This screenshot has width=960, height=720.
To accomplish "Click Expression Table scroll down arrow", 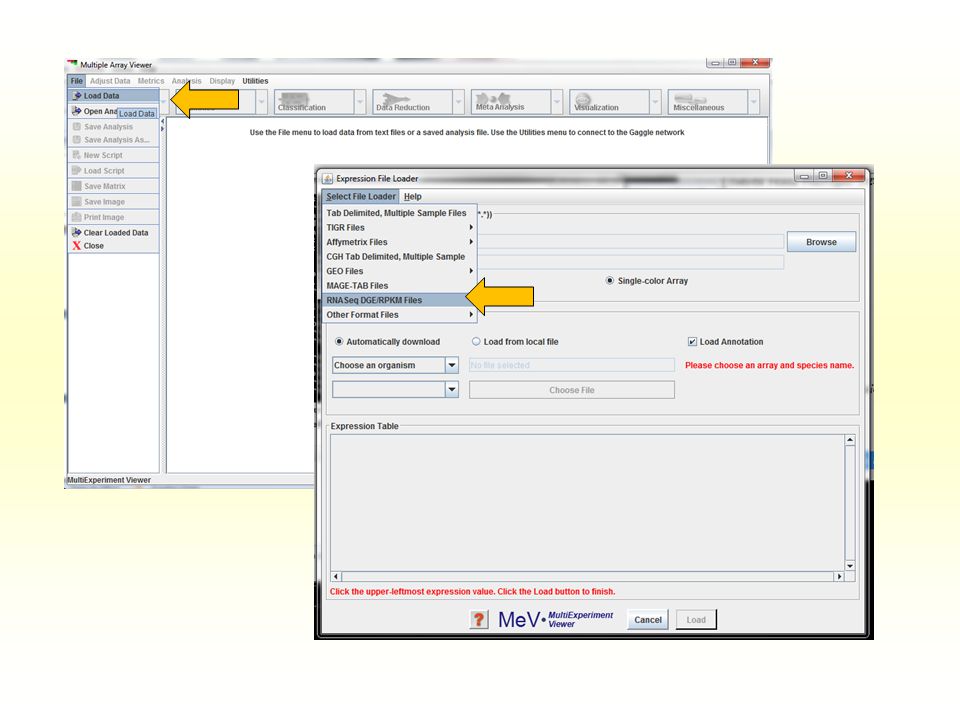I will click(850, 566).
